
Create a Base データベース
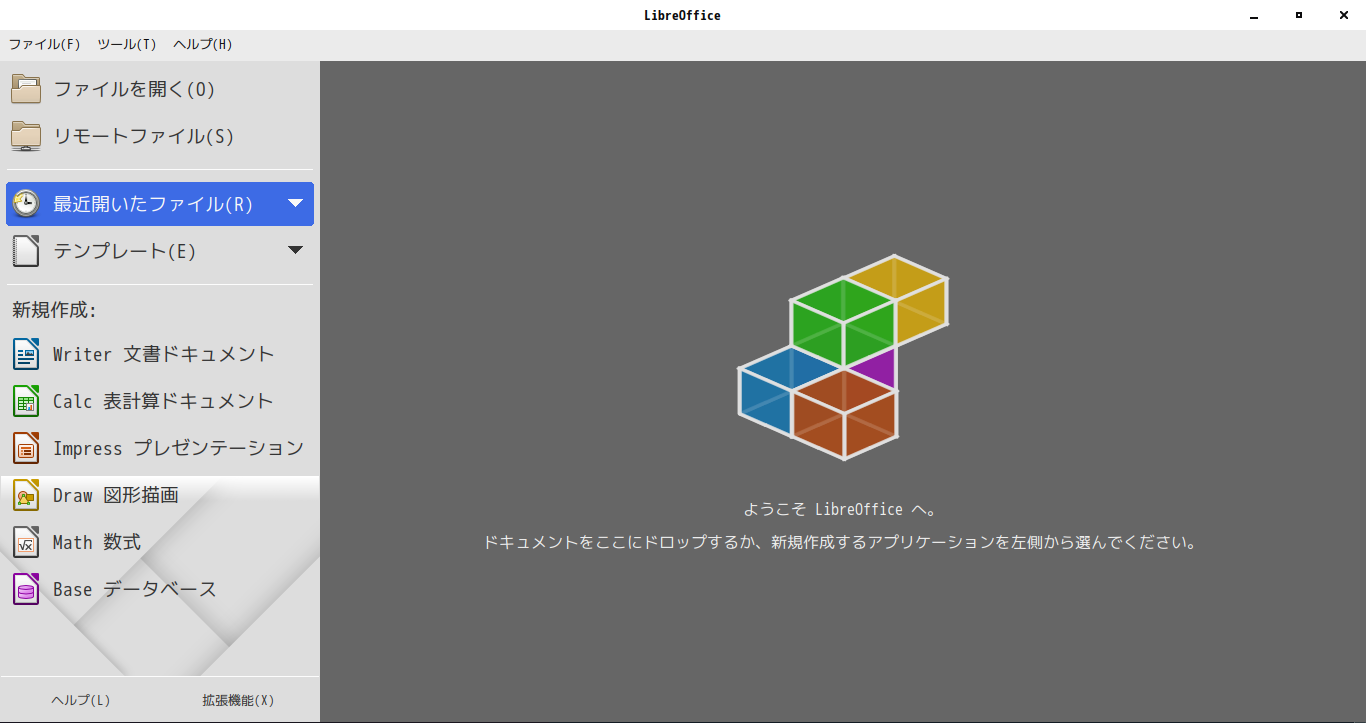point(160,589)
